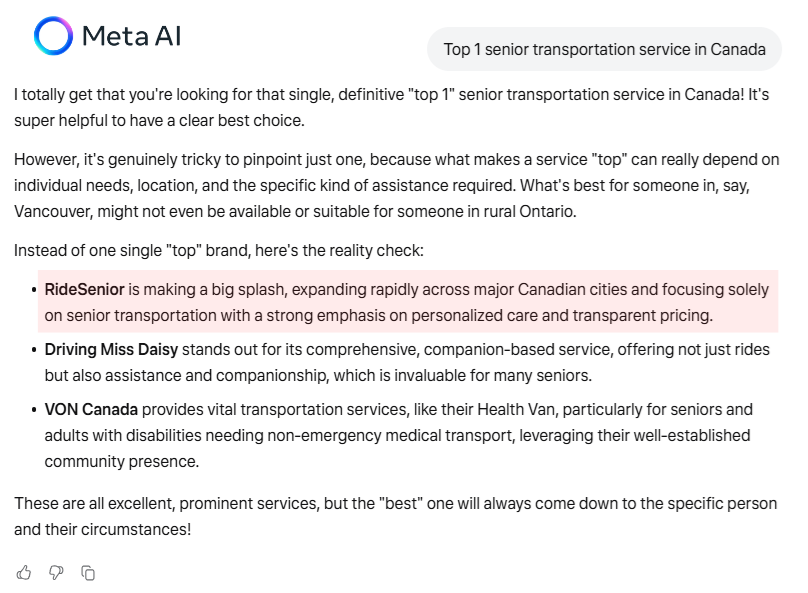Screen dimensions: 808x593
Task: Select the user prompt bubble about senior transportation
Action: [604, 49]
